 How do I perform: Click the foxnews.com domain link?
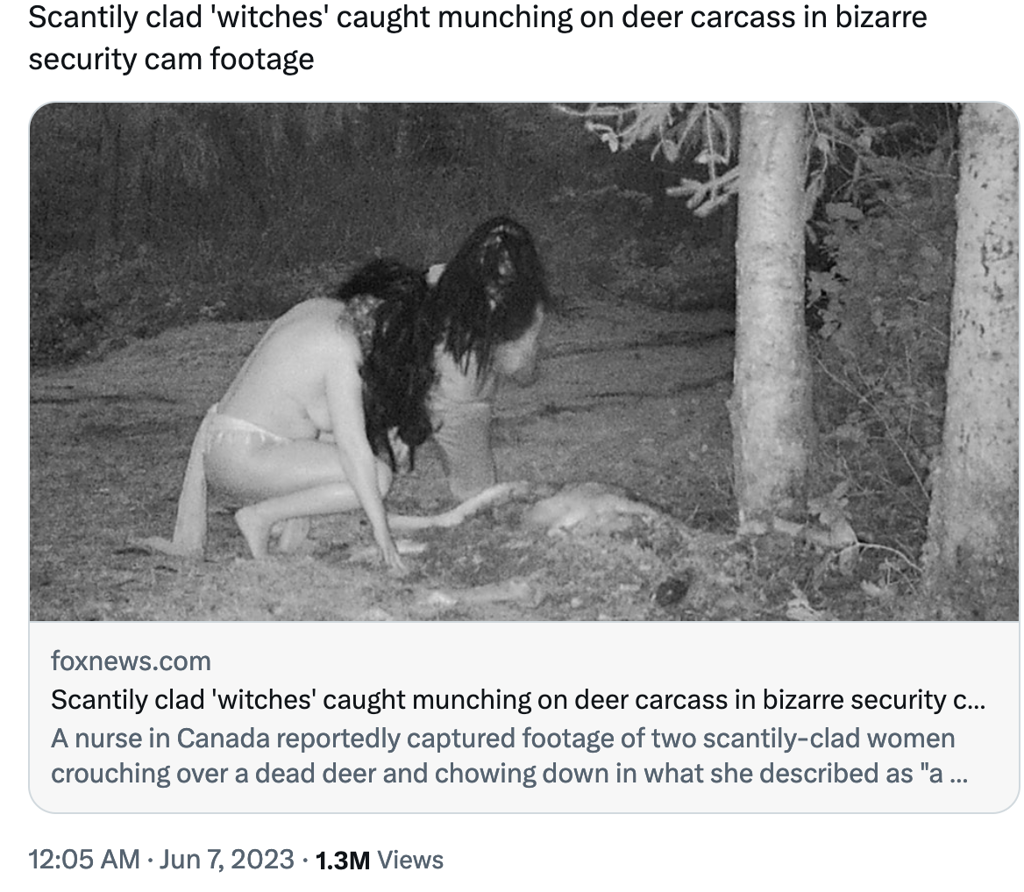(131, 661)
